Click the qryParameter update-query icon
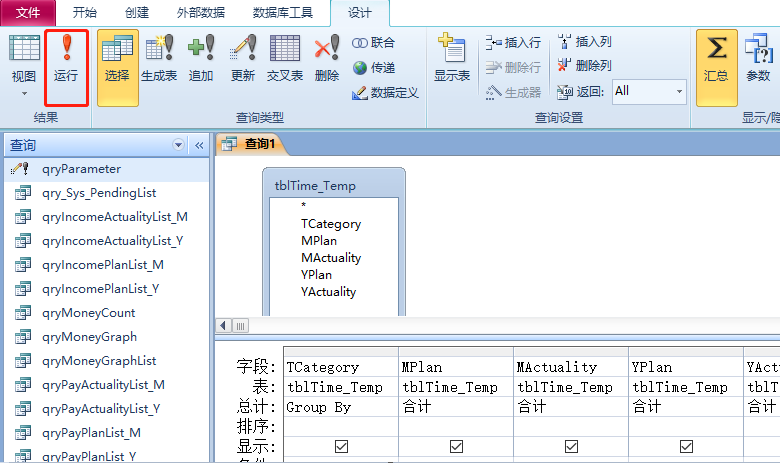This screenshot has width=780, height=463. [20, 169]
